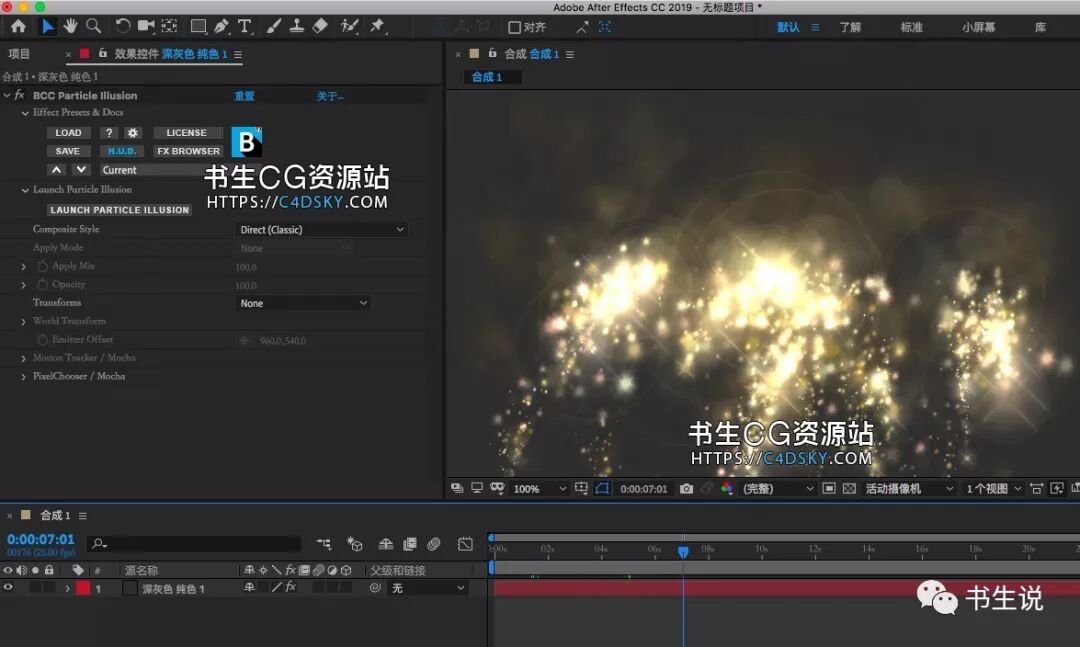Pick the Brush tool from the toolbar
Screen dimensions: 1080x647
272,26
